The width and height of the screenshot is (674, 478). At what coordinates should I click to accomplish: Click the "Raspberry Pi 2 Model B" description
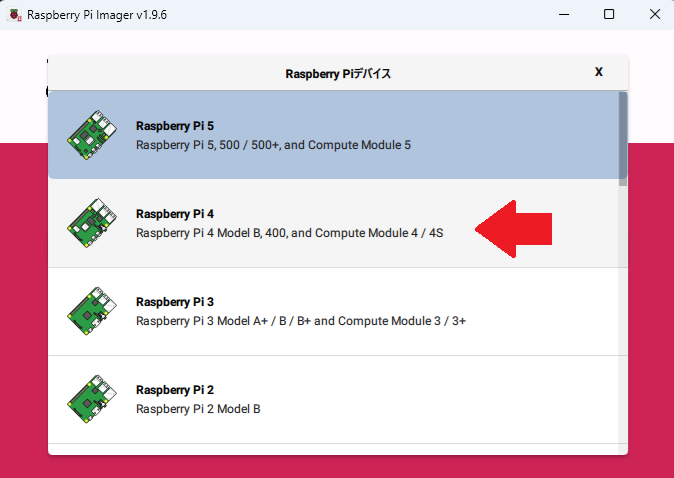point(198,409)
